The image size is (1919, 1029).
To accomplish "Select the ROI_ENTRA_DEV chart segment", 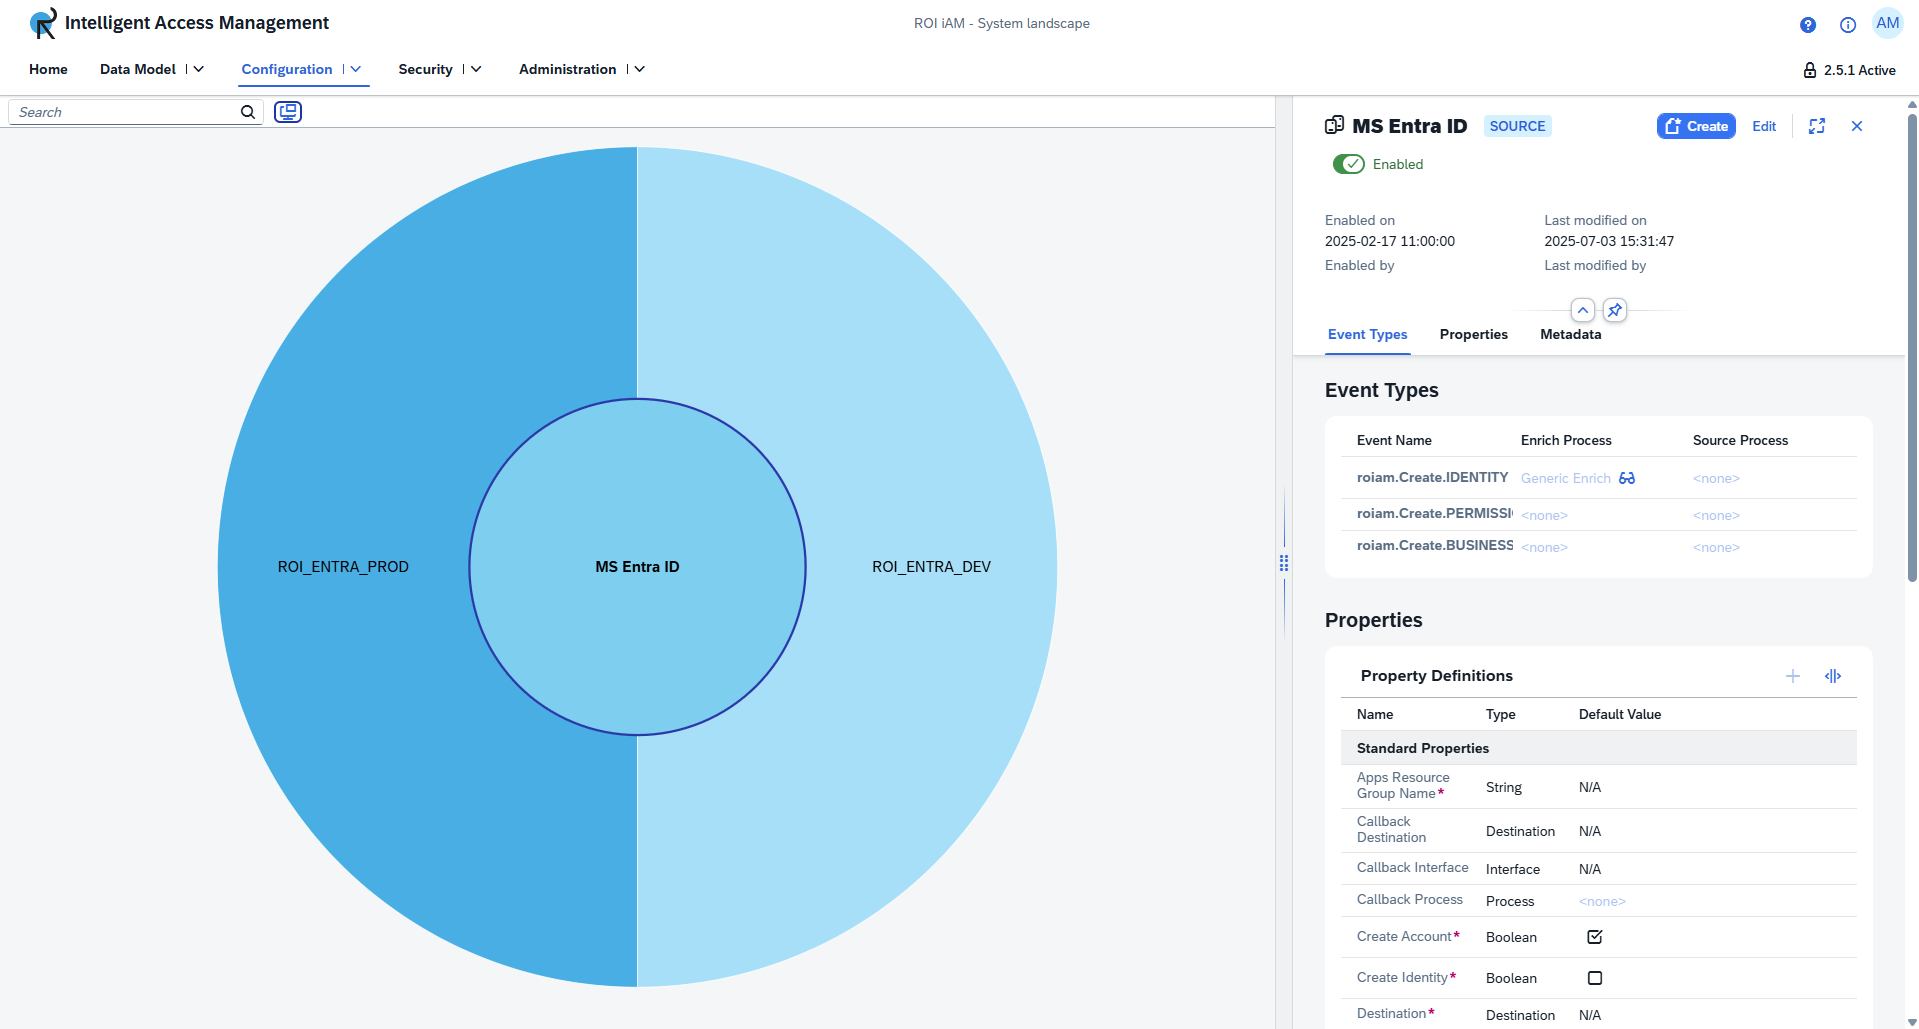I will coord(930,567).
